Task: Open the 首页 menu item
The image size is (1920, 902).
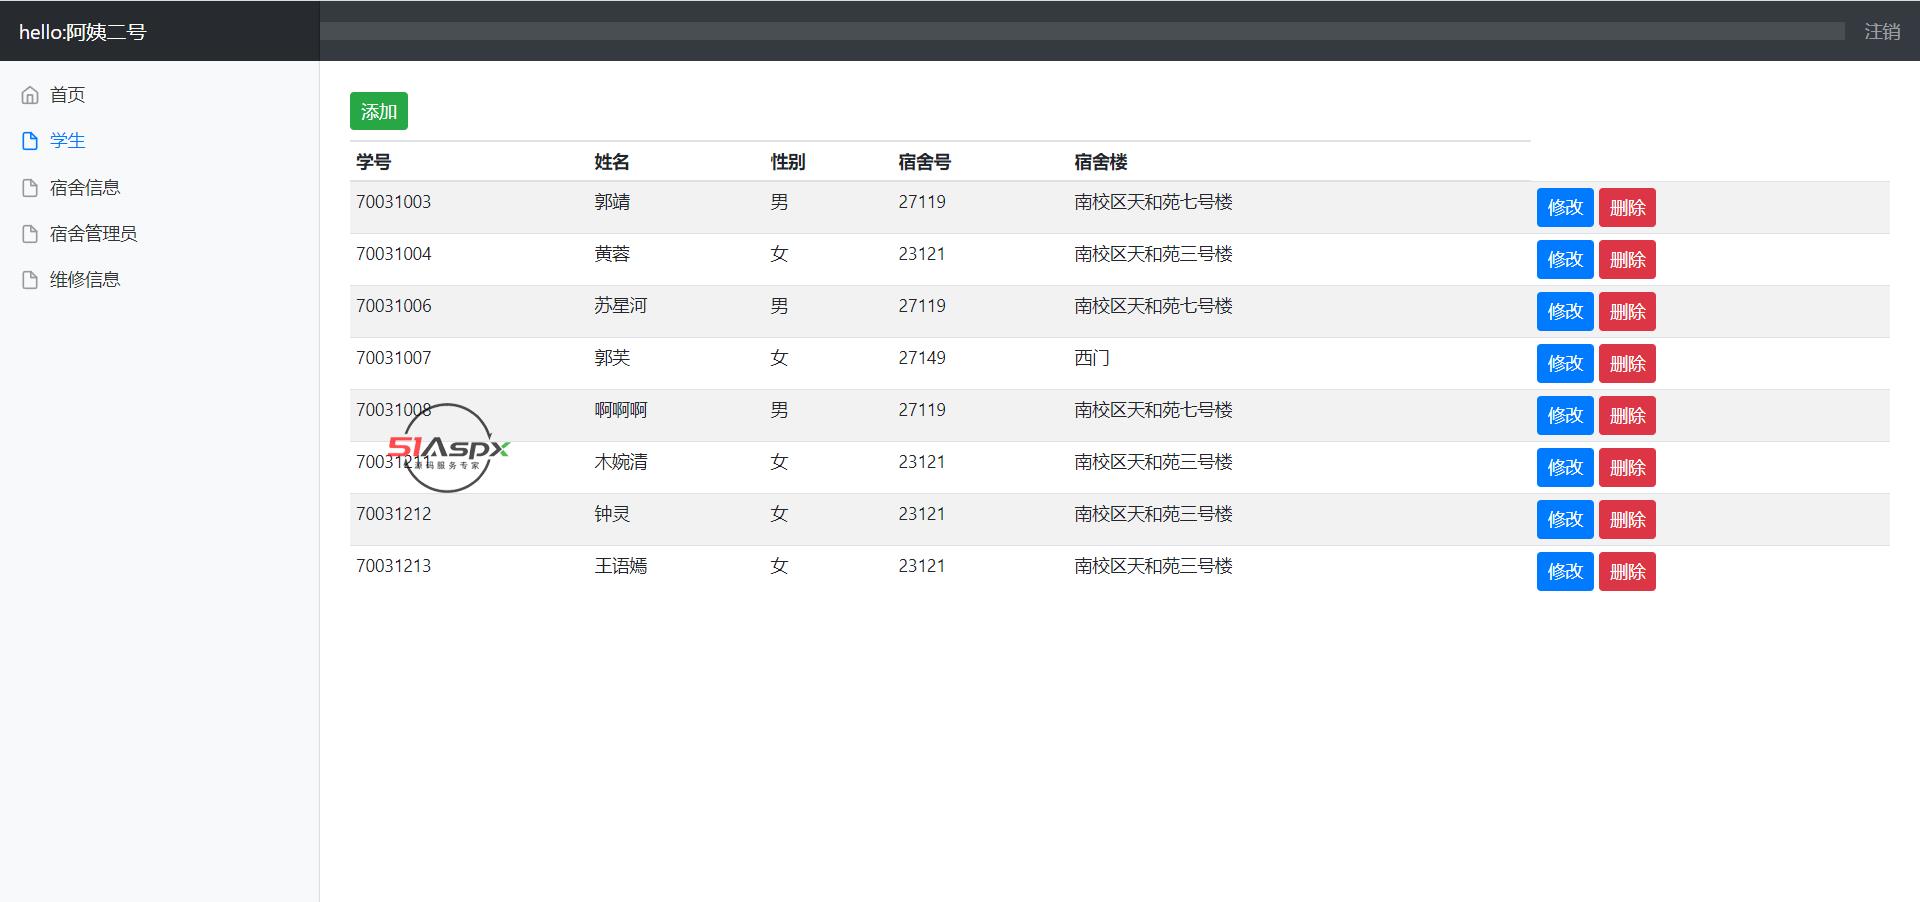Action: [67, 95]
